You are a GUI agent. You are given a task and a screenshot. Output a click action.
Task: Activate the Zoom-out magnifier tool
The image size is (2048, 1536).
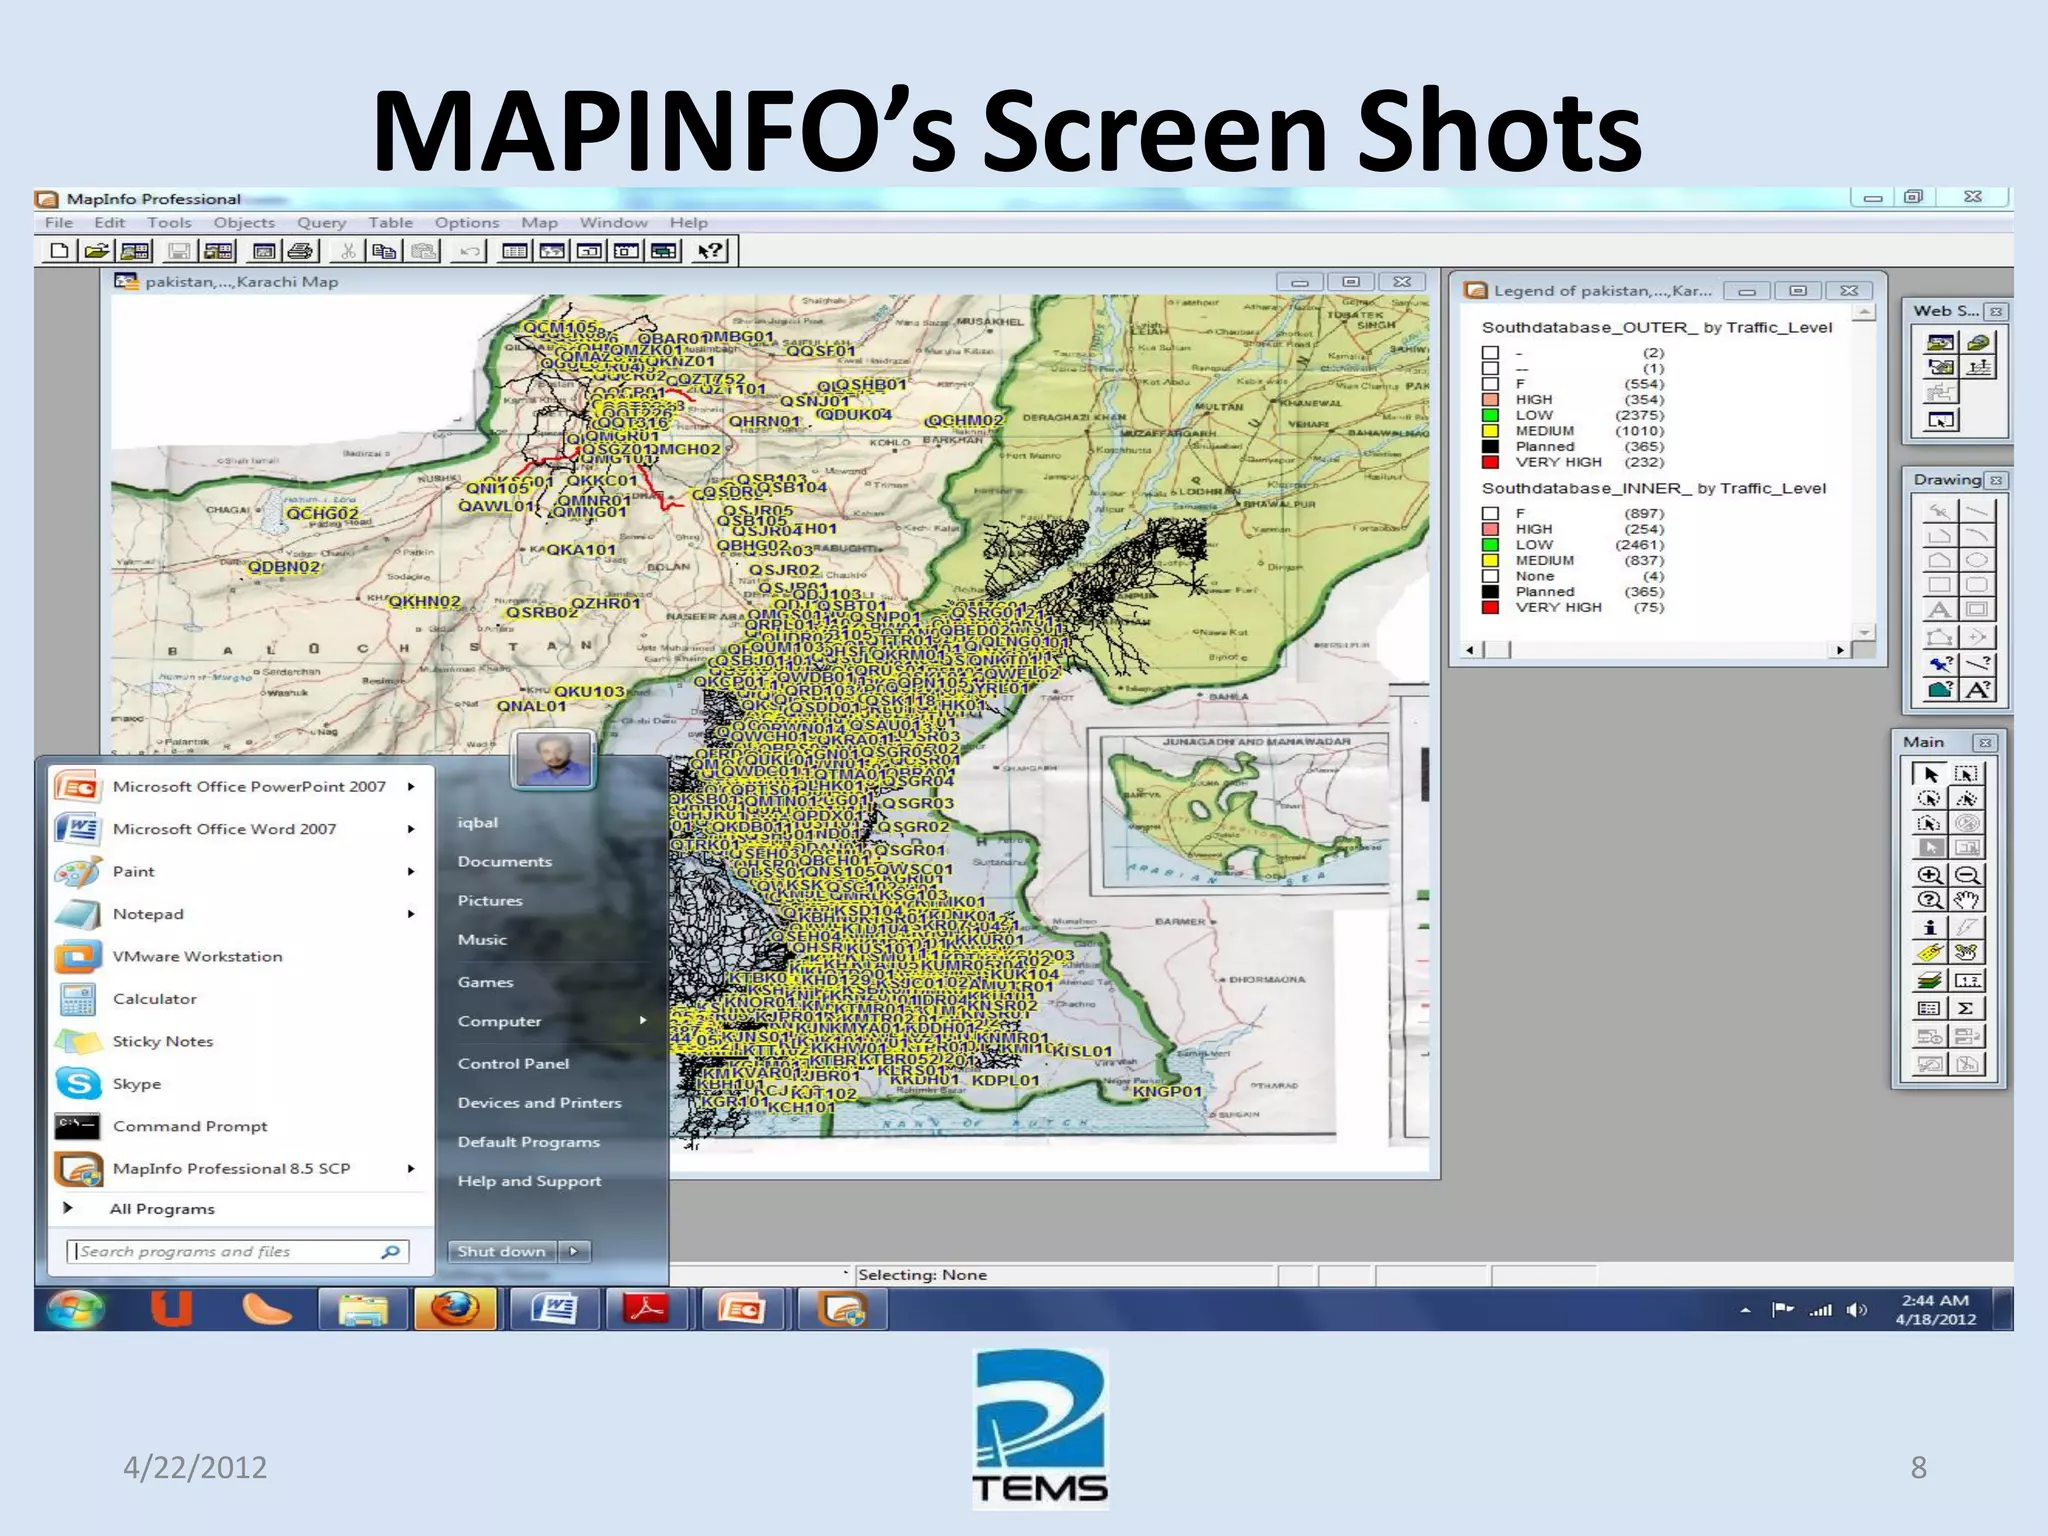tap(1967, 875)
